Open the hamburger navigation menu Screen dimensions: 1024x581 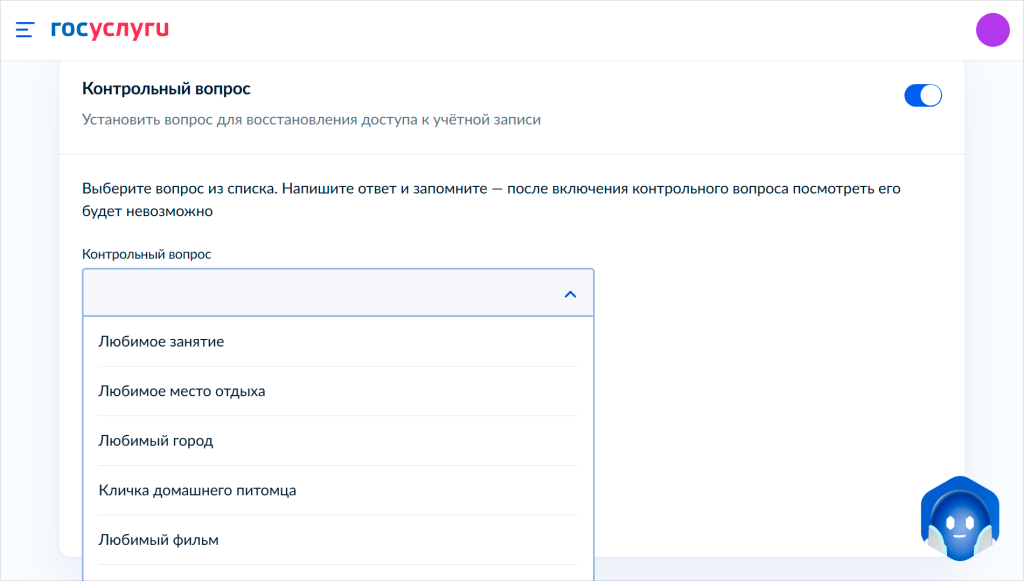[25, 29]
